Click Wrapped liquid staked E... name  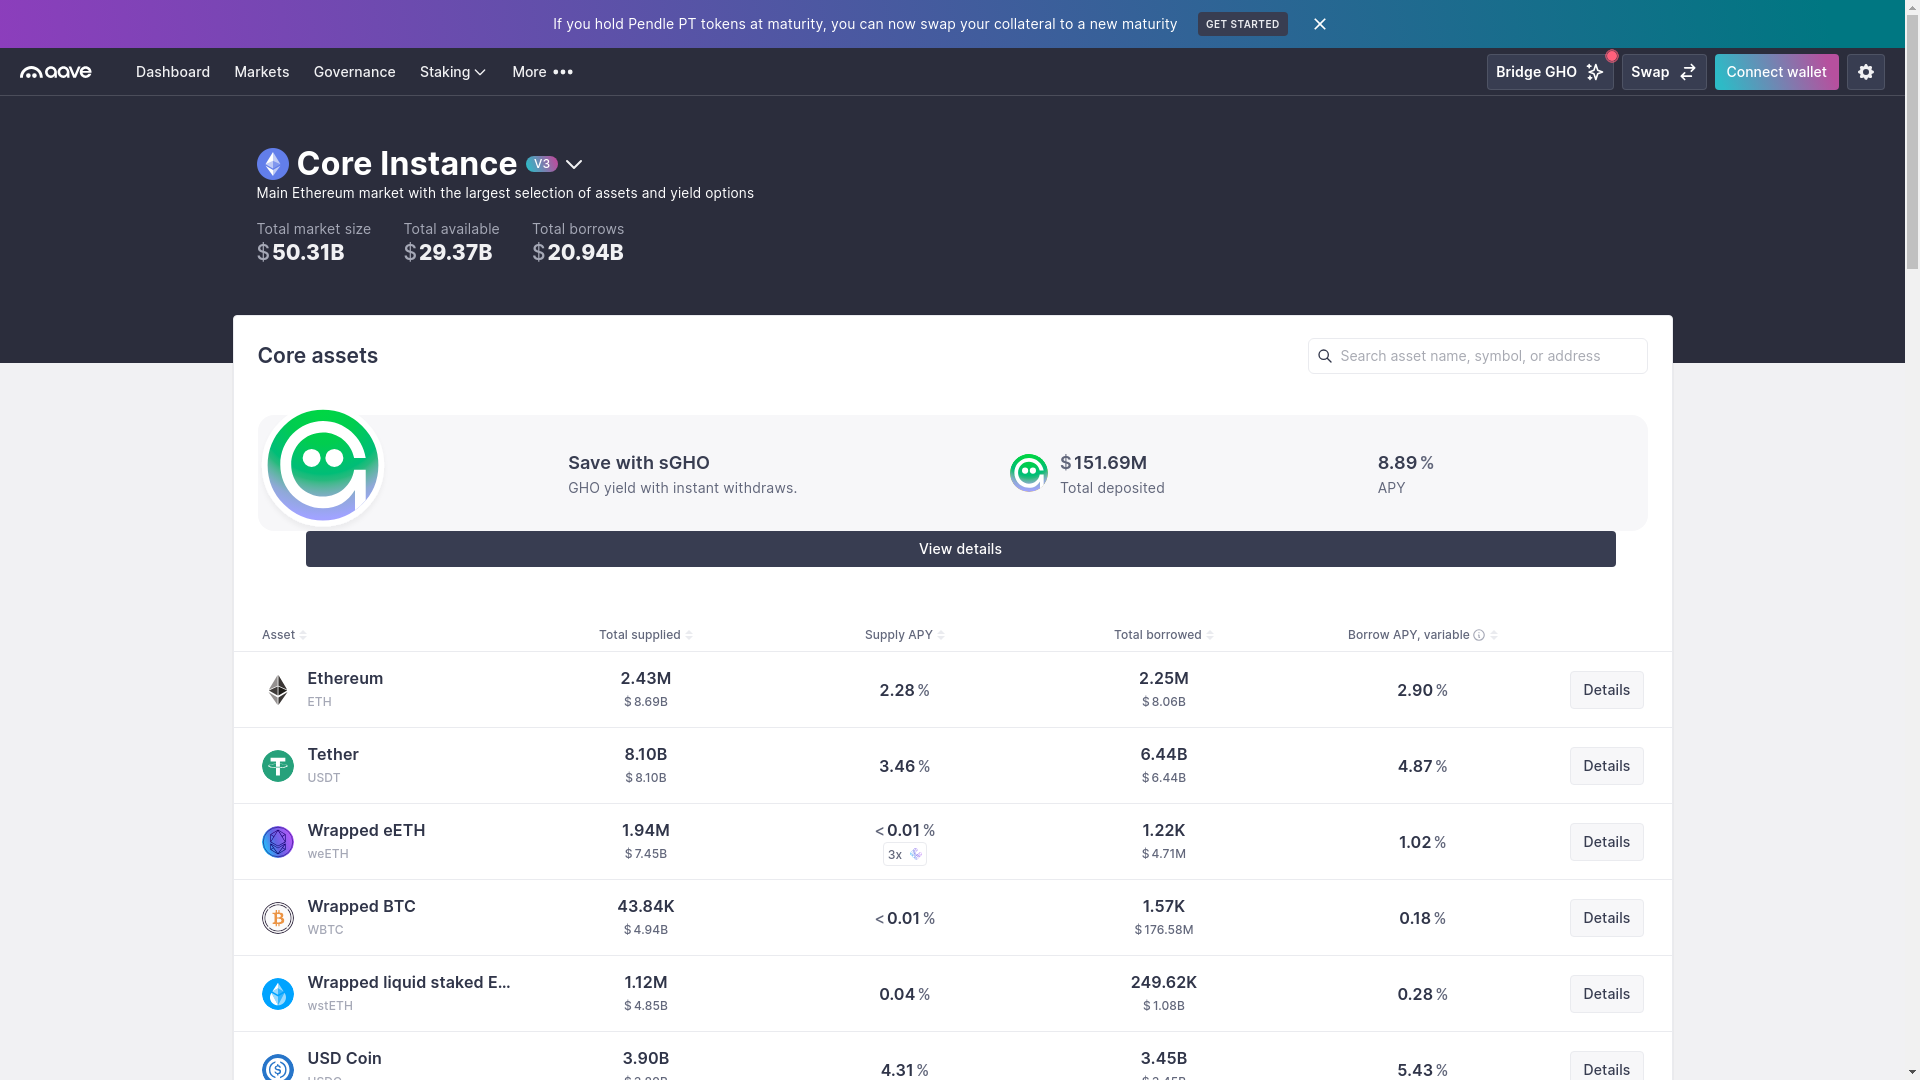[409, 982]
